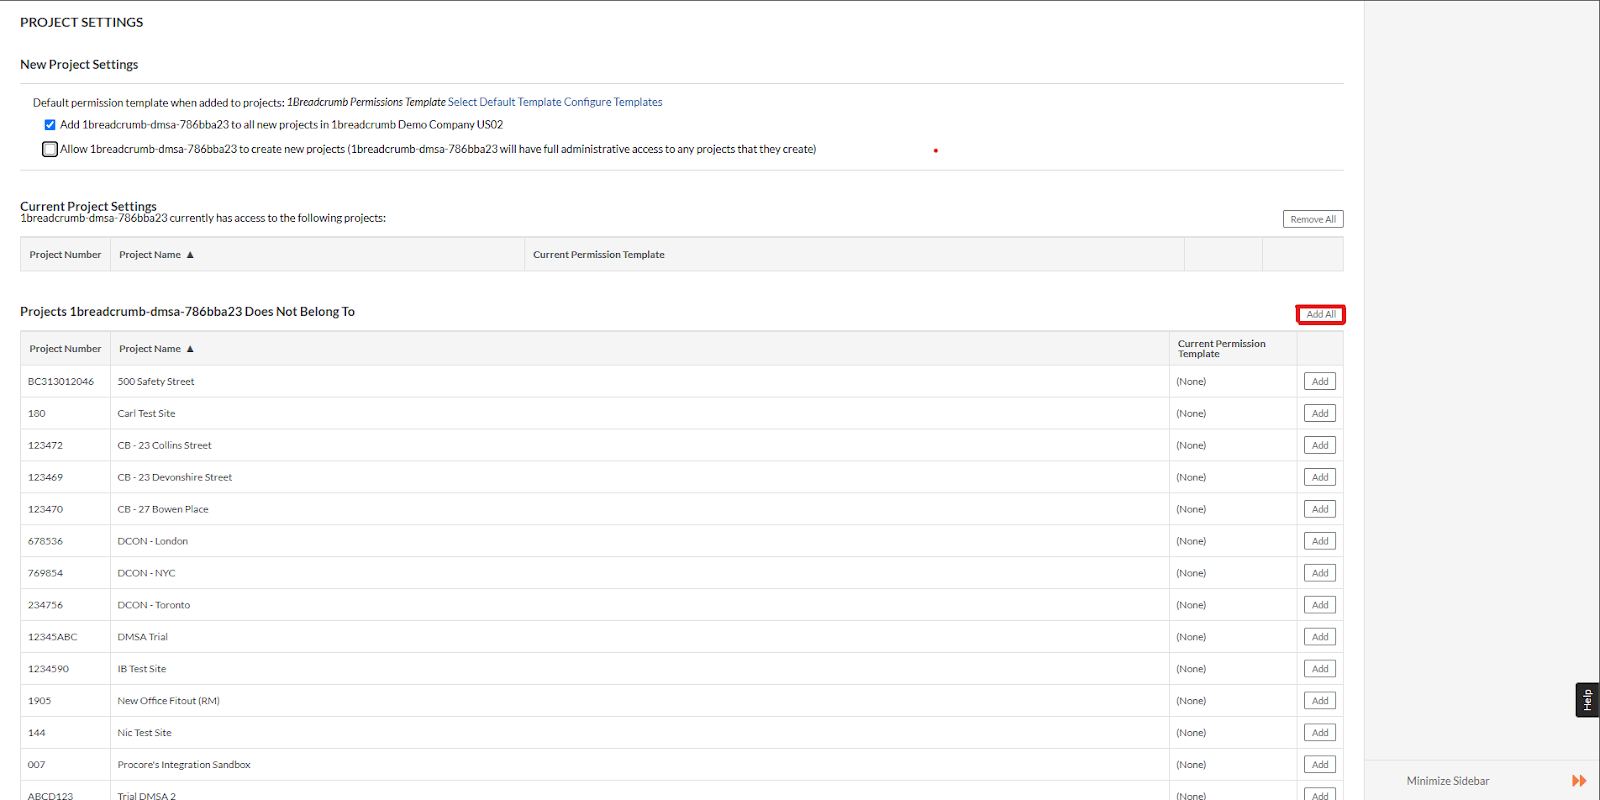Viewport: 1600px width, 800px height.
Task: Enable the allow-create-new-projects checkbox
Action: (50, 149)
